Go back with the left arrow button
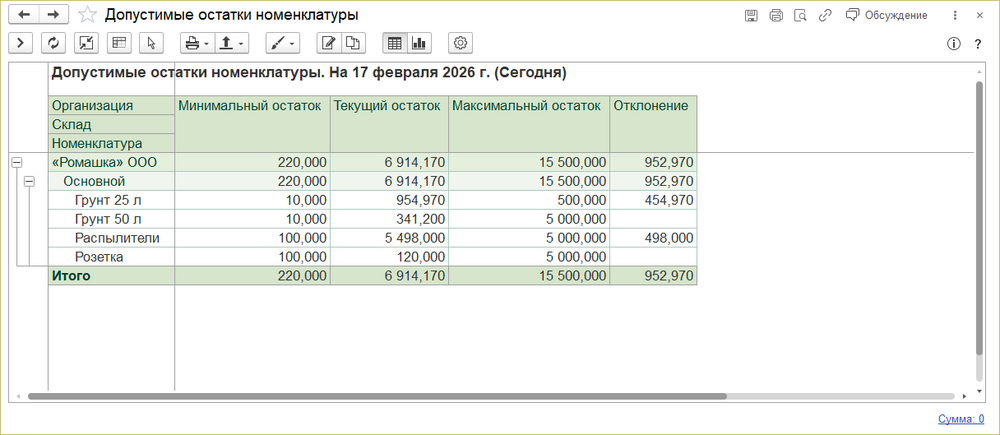Image resolution: width=1000 pixels, height=435 pixels. point(24,15)
